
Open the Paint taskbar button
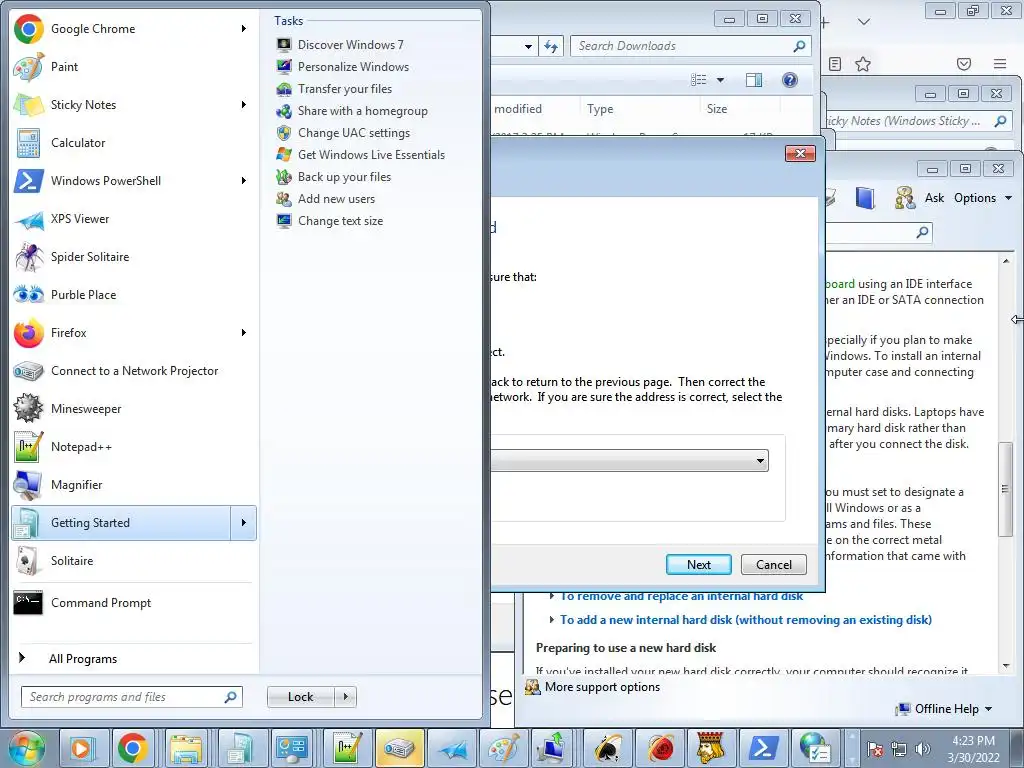pyautogui.click(x=504, y=748)
